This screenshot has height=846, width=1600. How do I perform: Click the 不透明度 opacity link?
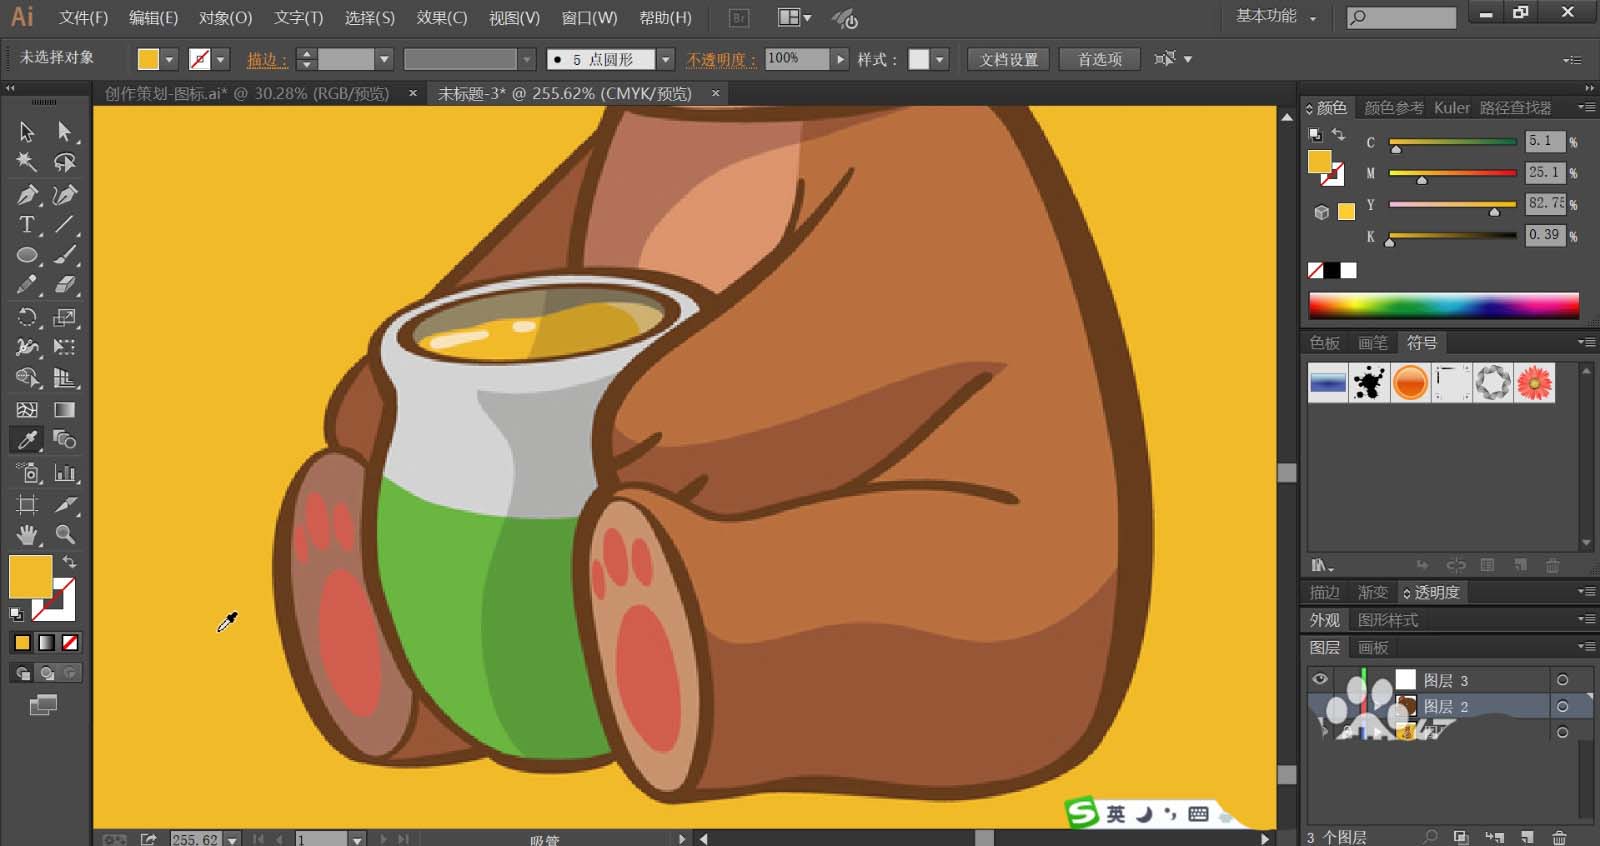721,60
